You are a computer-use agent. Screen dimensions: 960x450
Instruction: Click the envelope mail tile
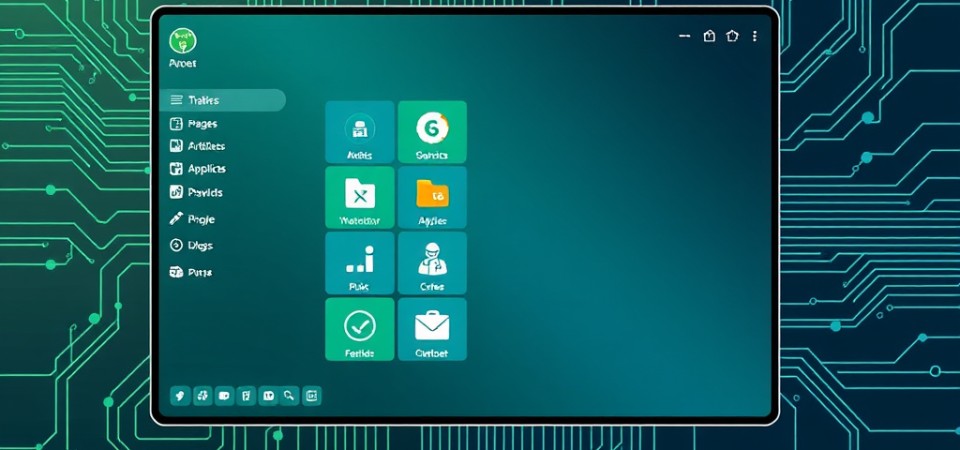(432, 328)
